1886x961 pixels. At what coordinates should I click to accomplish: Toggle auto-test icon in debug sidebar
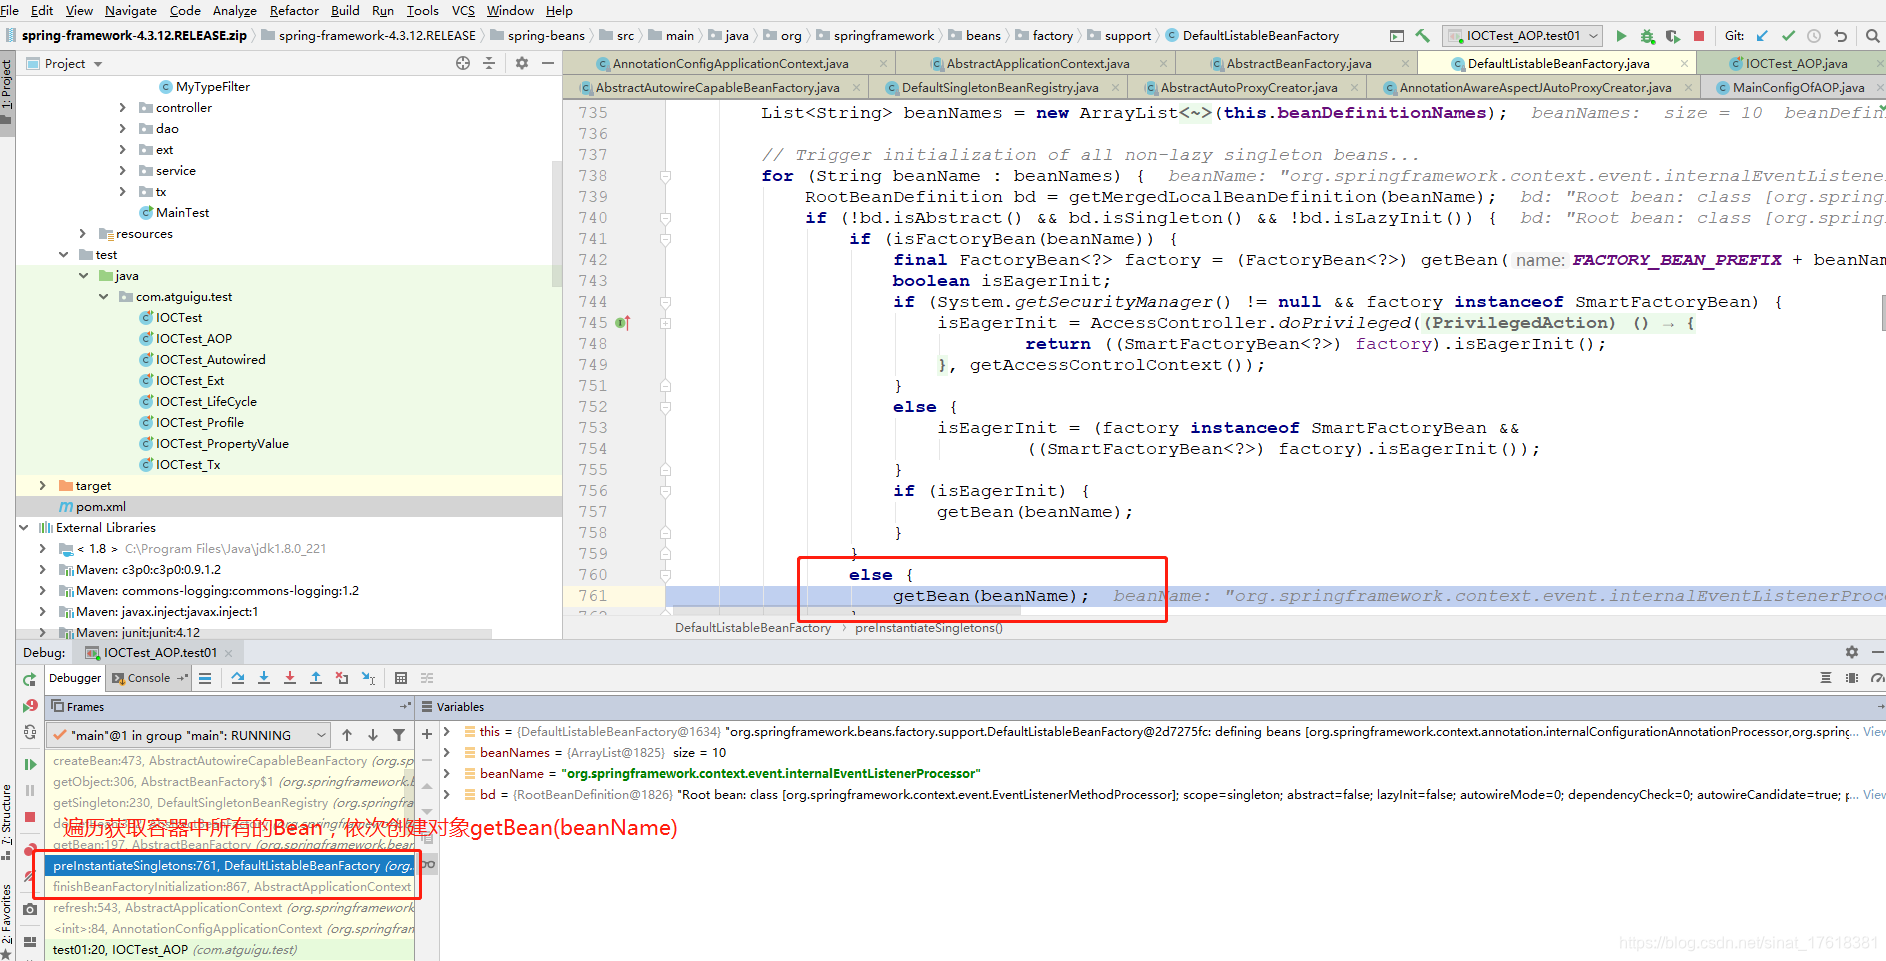[x=30, y=732]
